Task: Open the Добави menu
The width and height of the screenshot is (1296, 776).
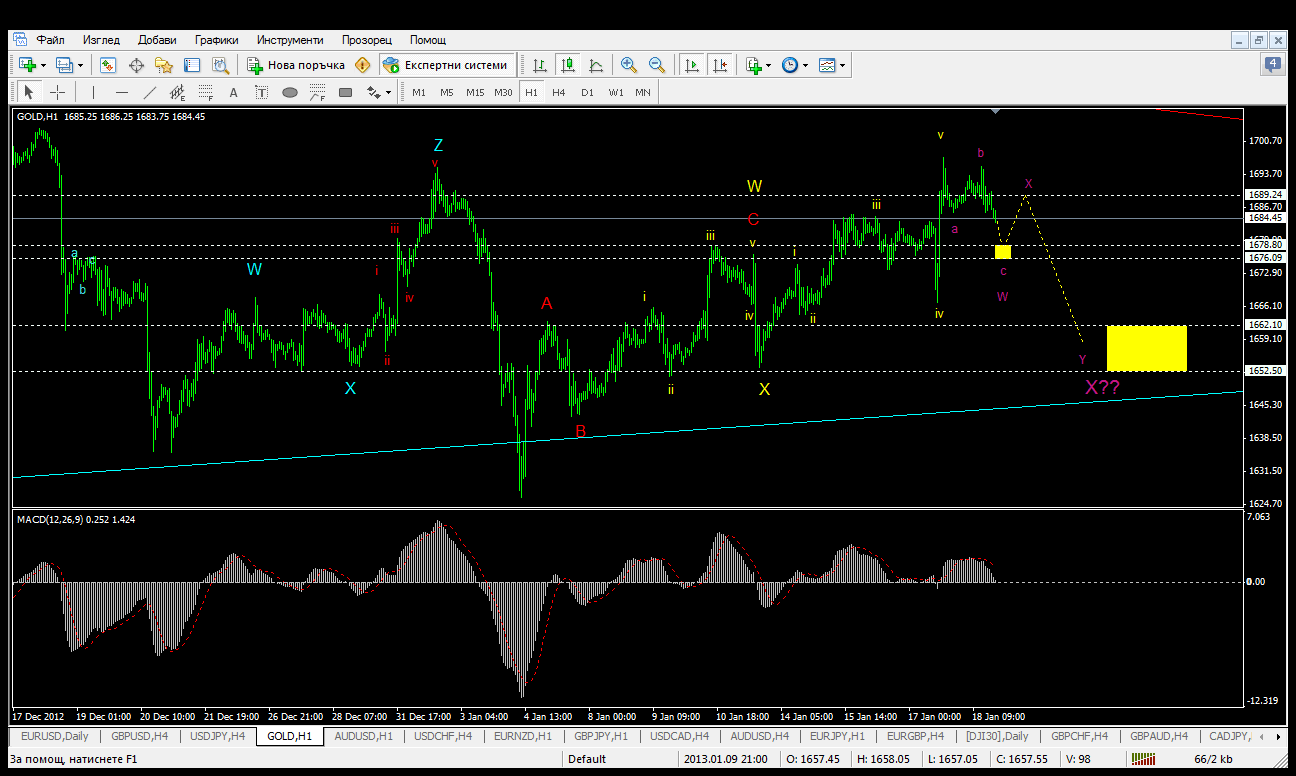Action: click(x=157, y=40)
